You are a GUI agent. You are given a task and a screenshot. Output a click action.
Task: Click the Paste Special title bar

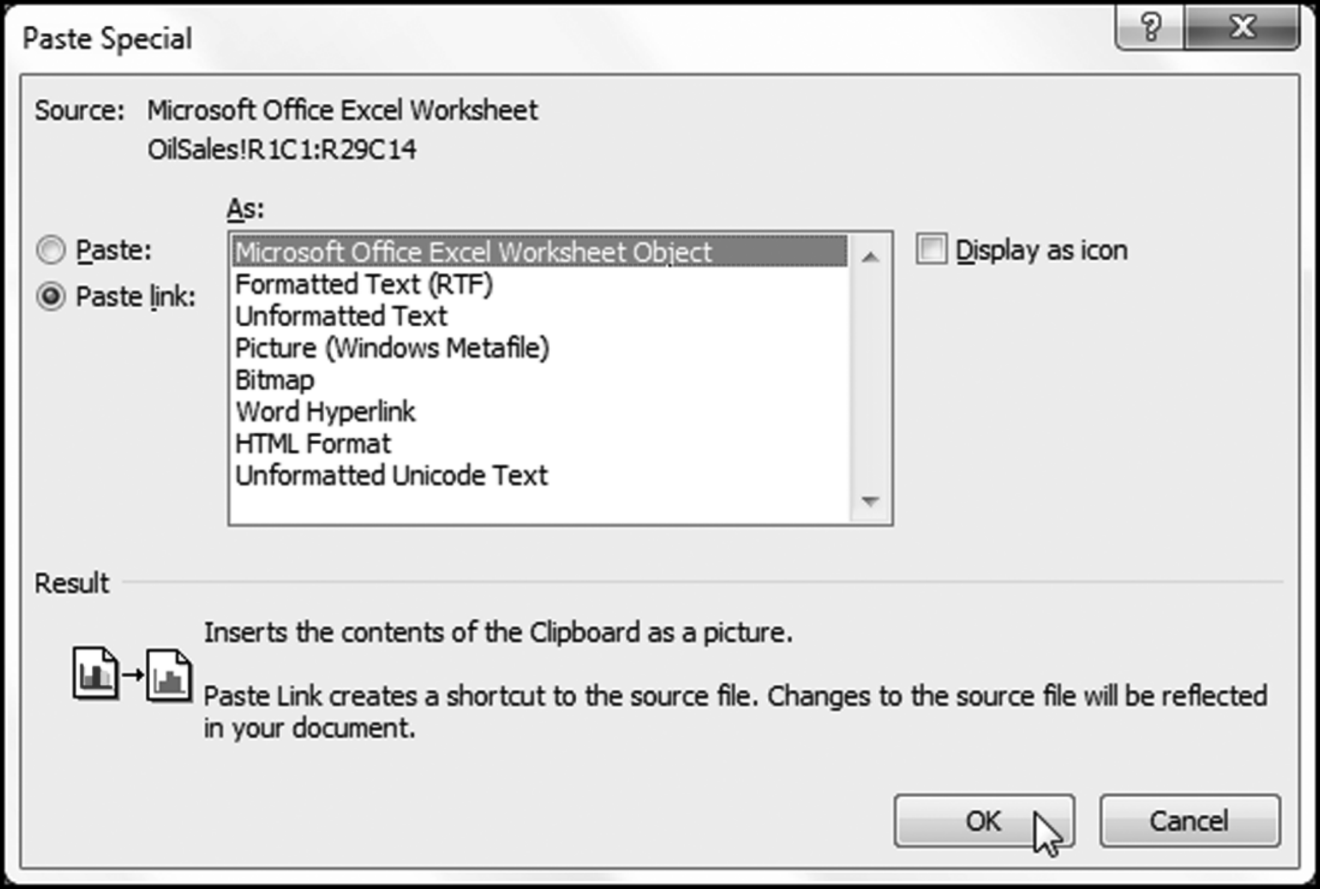[500, 38]
